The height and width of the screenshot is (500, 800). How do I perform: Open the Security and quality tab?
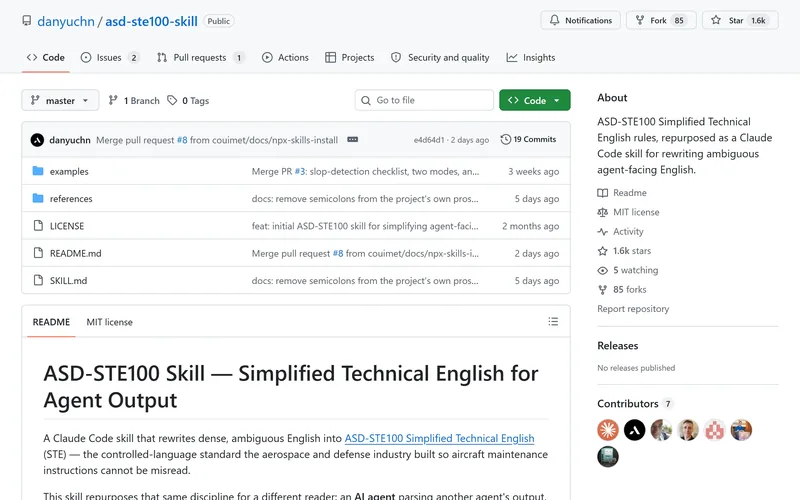[x=440, y=58]
